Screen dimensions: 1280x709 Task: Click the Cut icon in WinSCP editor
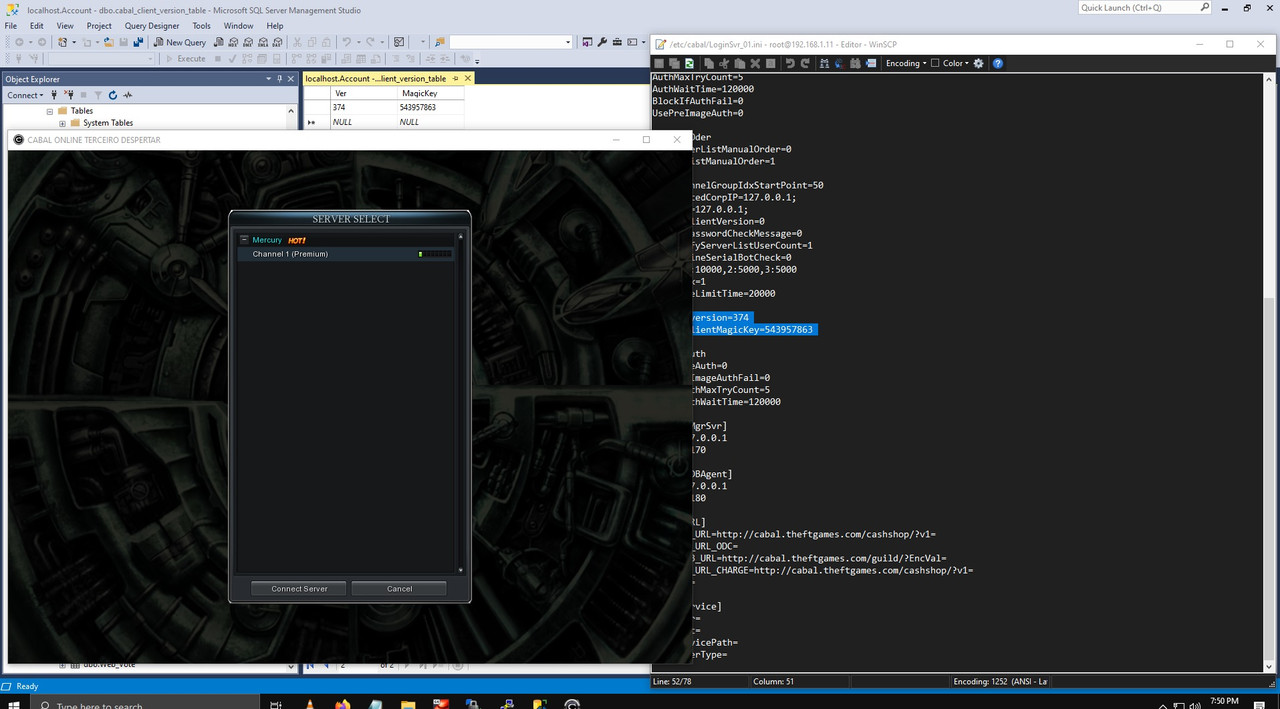(725, 63)
